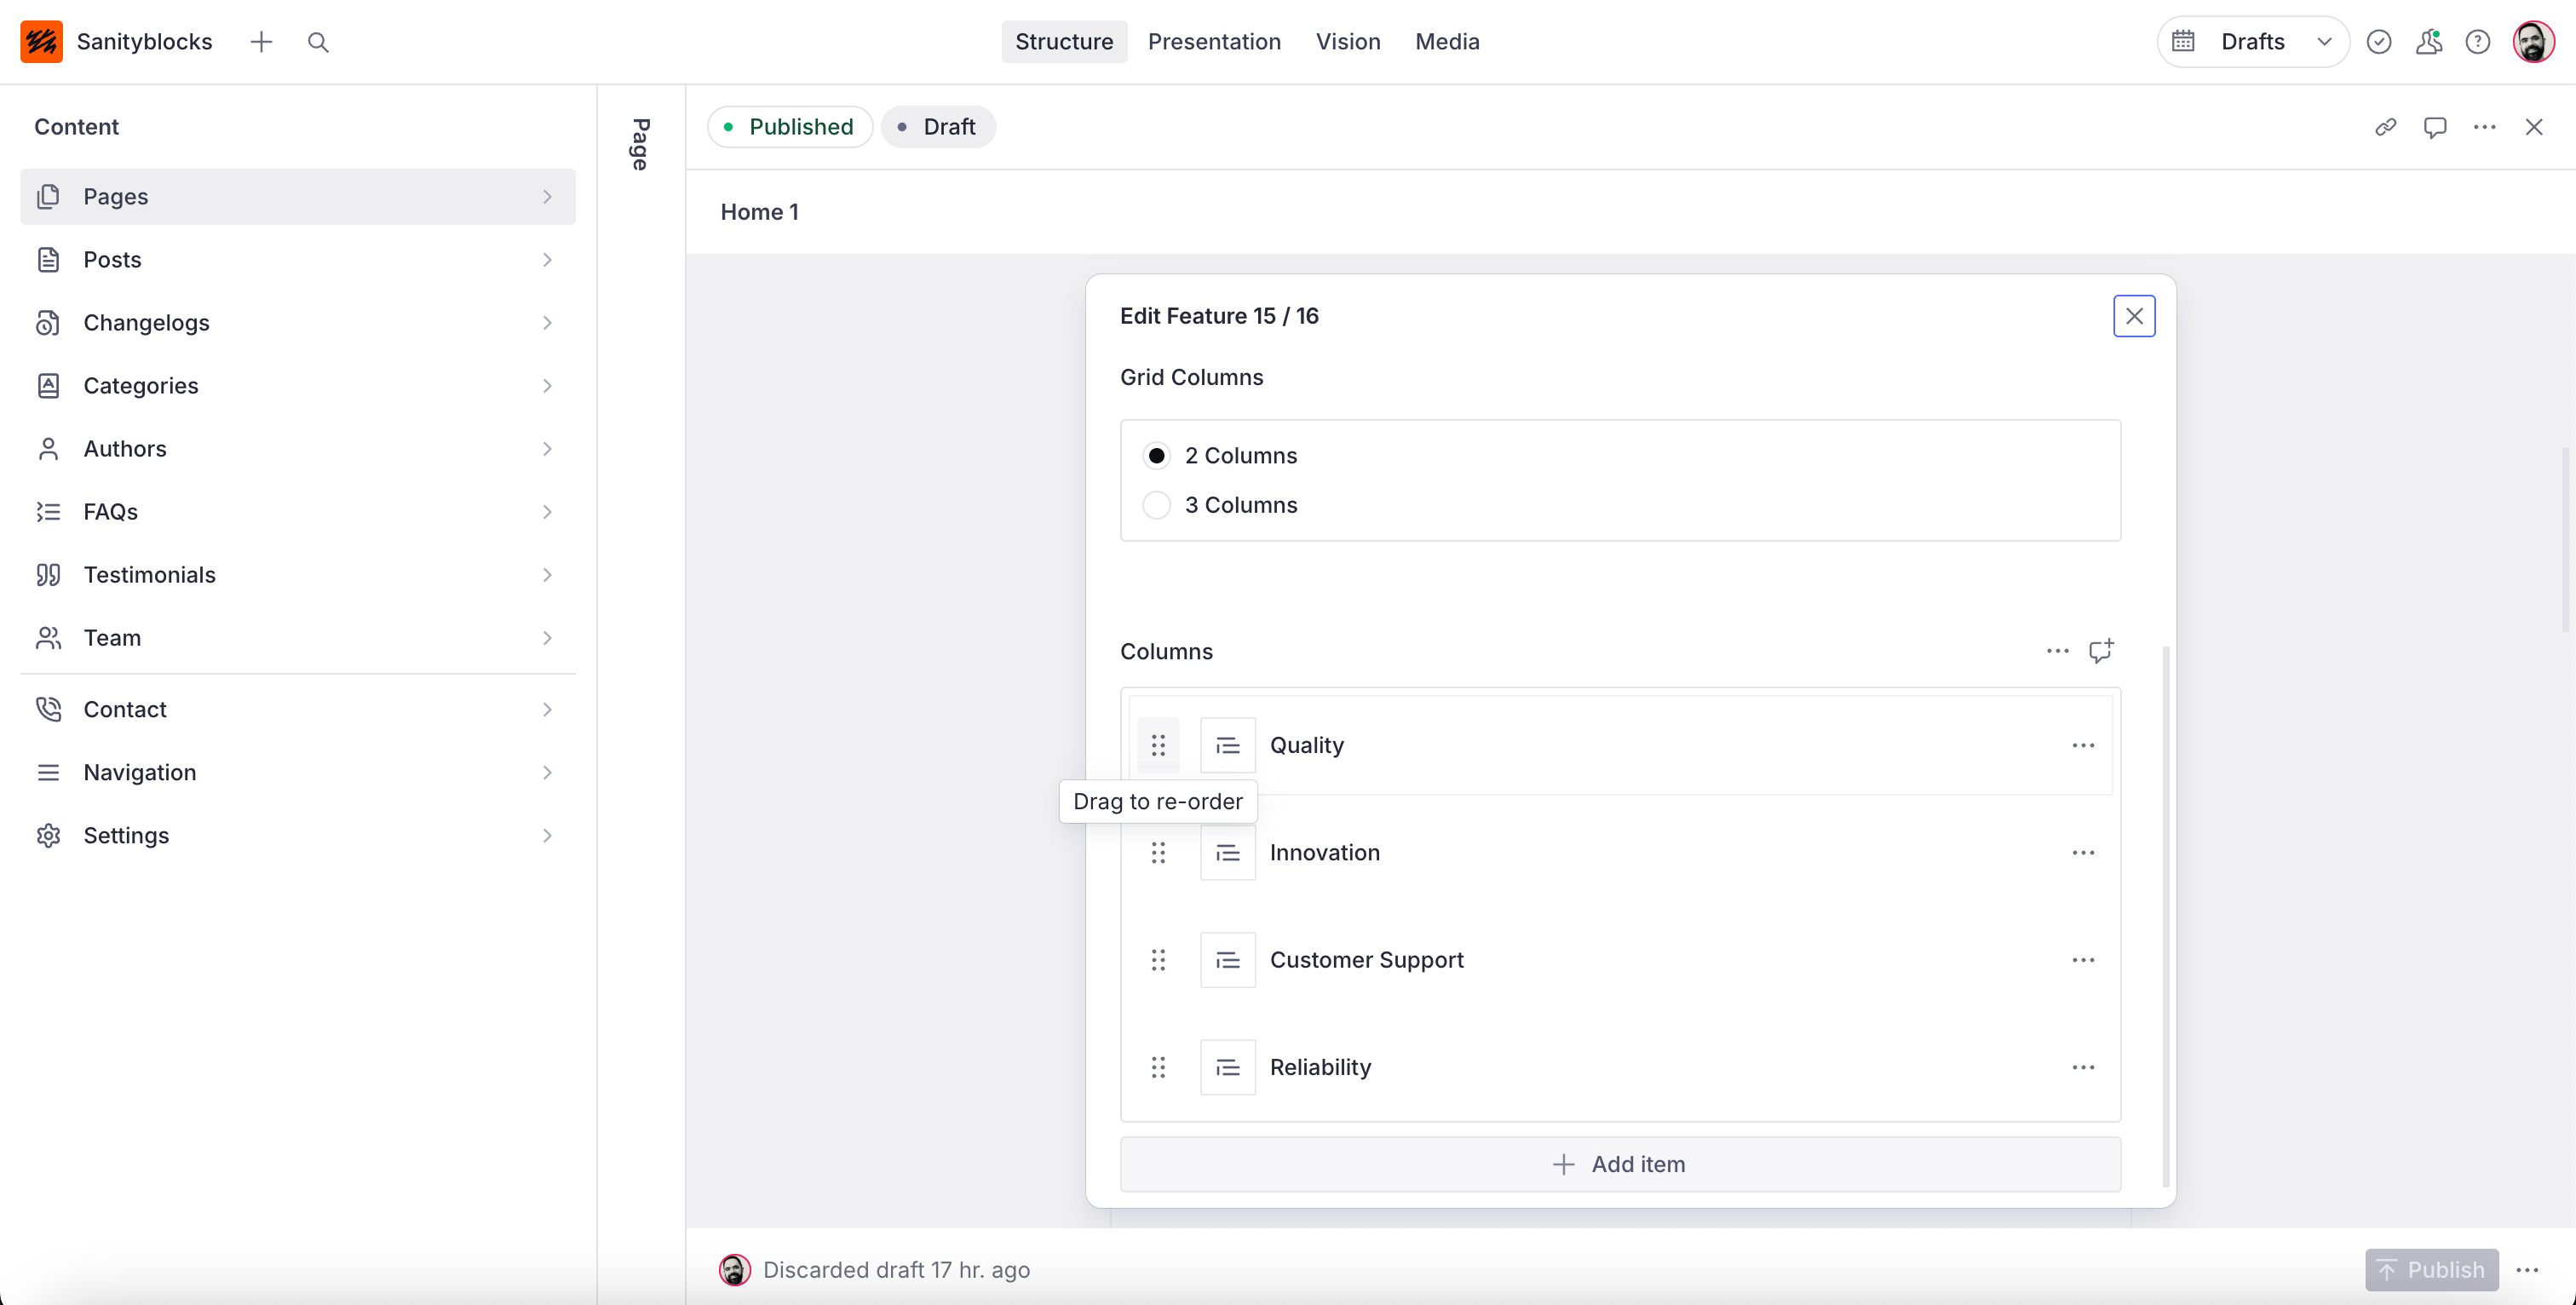Open options menu for Reliability item

click(2083, 1067)
